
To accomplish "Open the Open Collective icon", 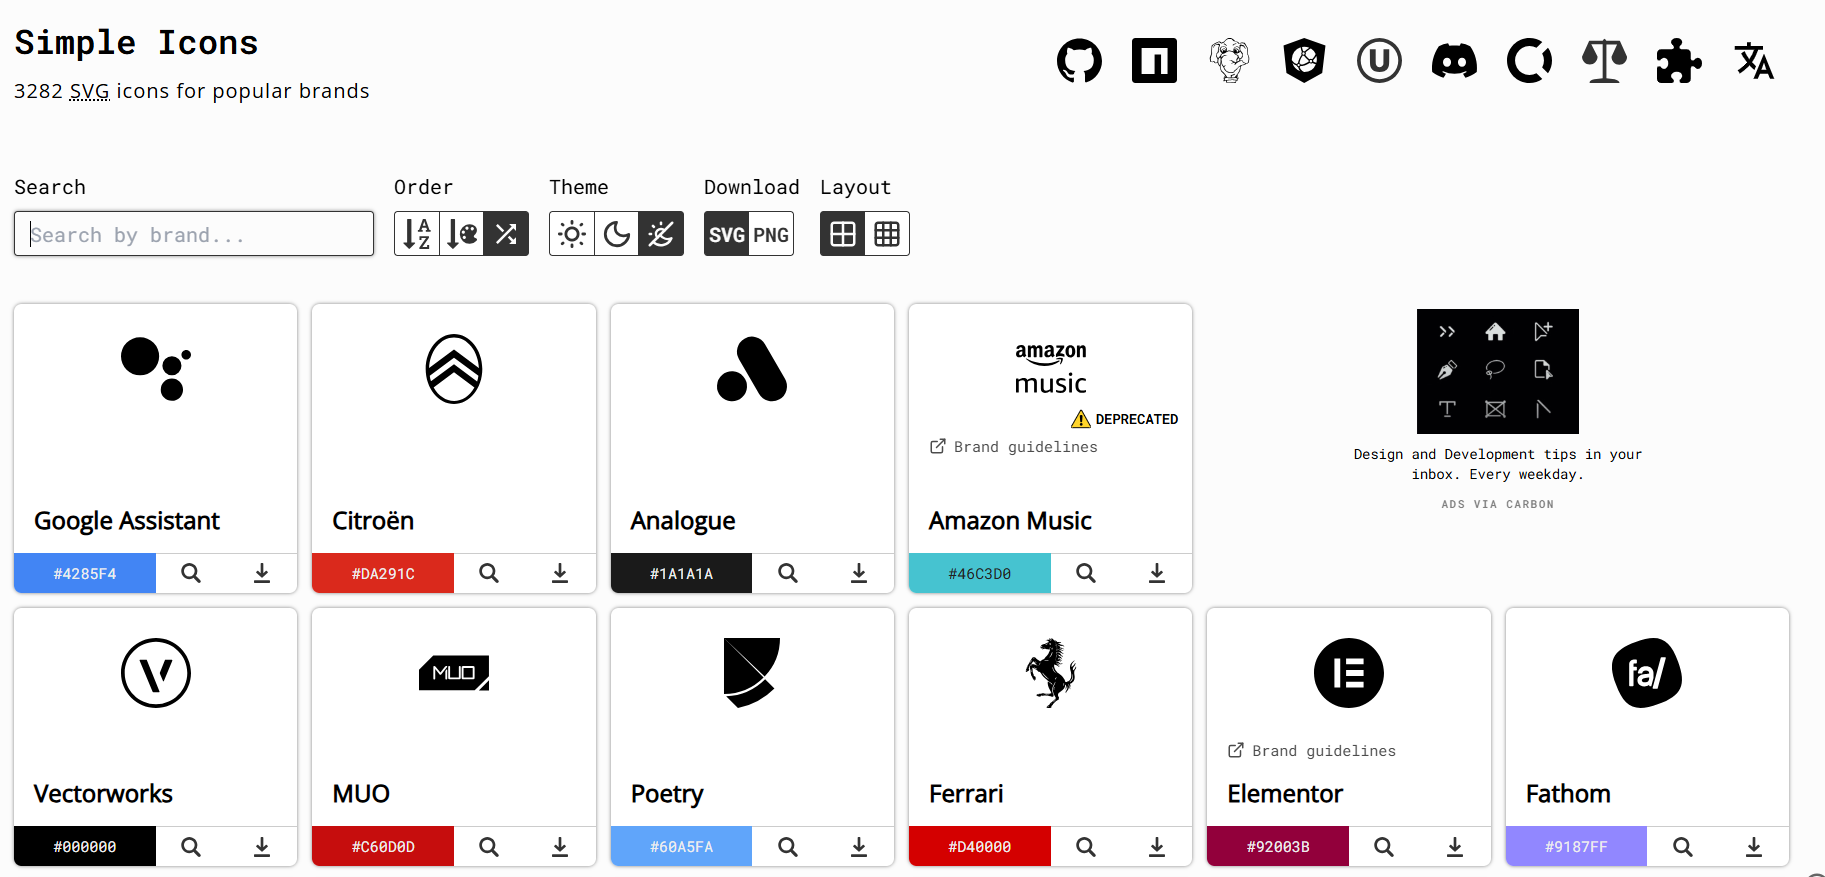I will (1529, 61).
